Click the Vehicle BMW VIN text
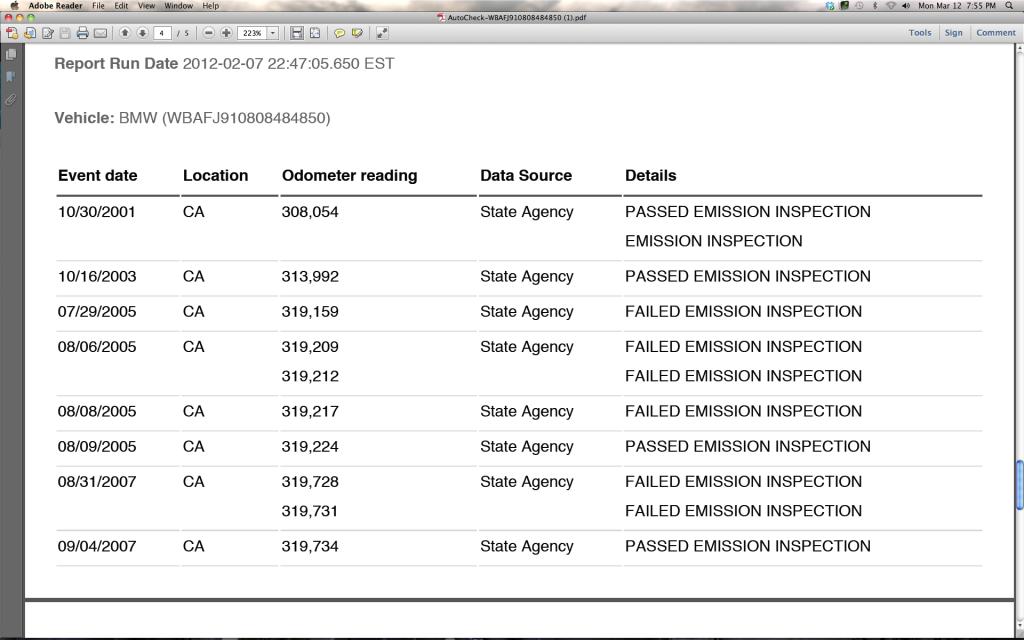 click(192, 118)
